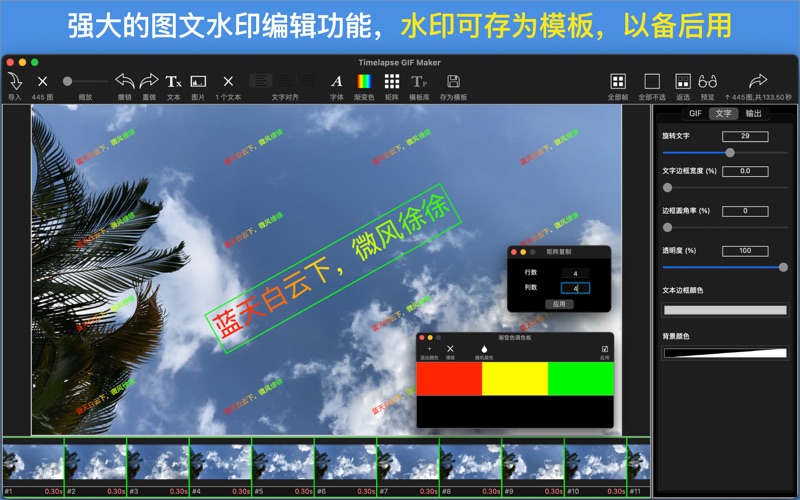This screenshot has width=800, height=500.
Task: Click 添加颜色 plus in gradient palette
Action: click(x=429, y=349)
